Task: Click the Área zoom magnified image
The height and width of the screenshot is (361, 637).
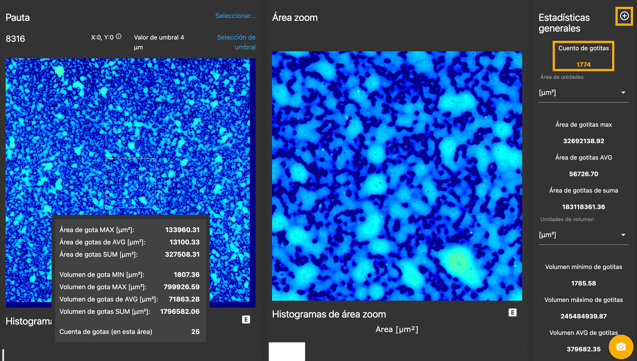Action: [x=397, y=176]
